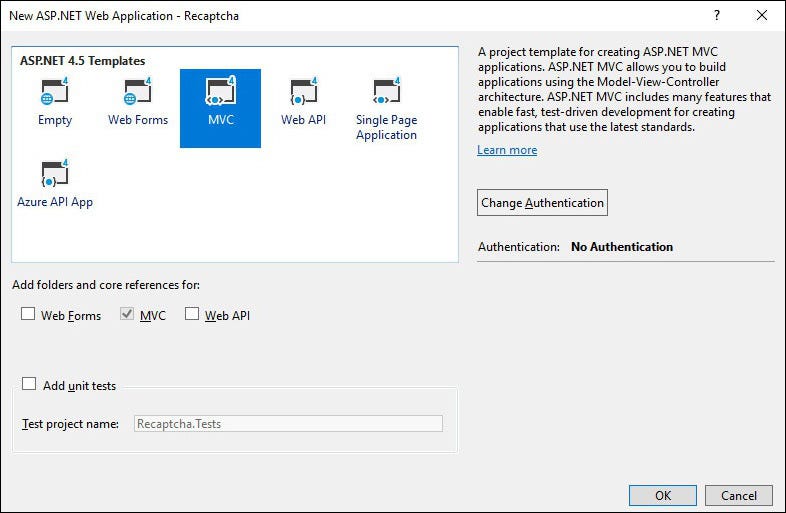
Task: Click the 'Test project name:' label
Action: pyautogui.click(x=70, y=424)
